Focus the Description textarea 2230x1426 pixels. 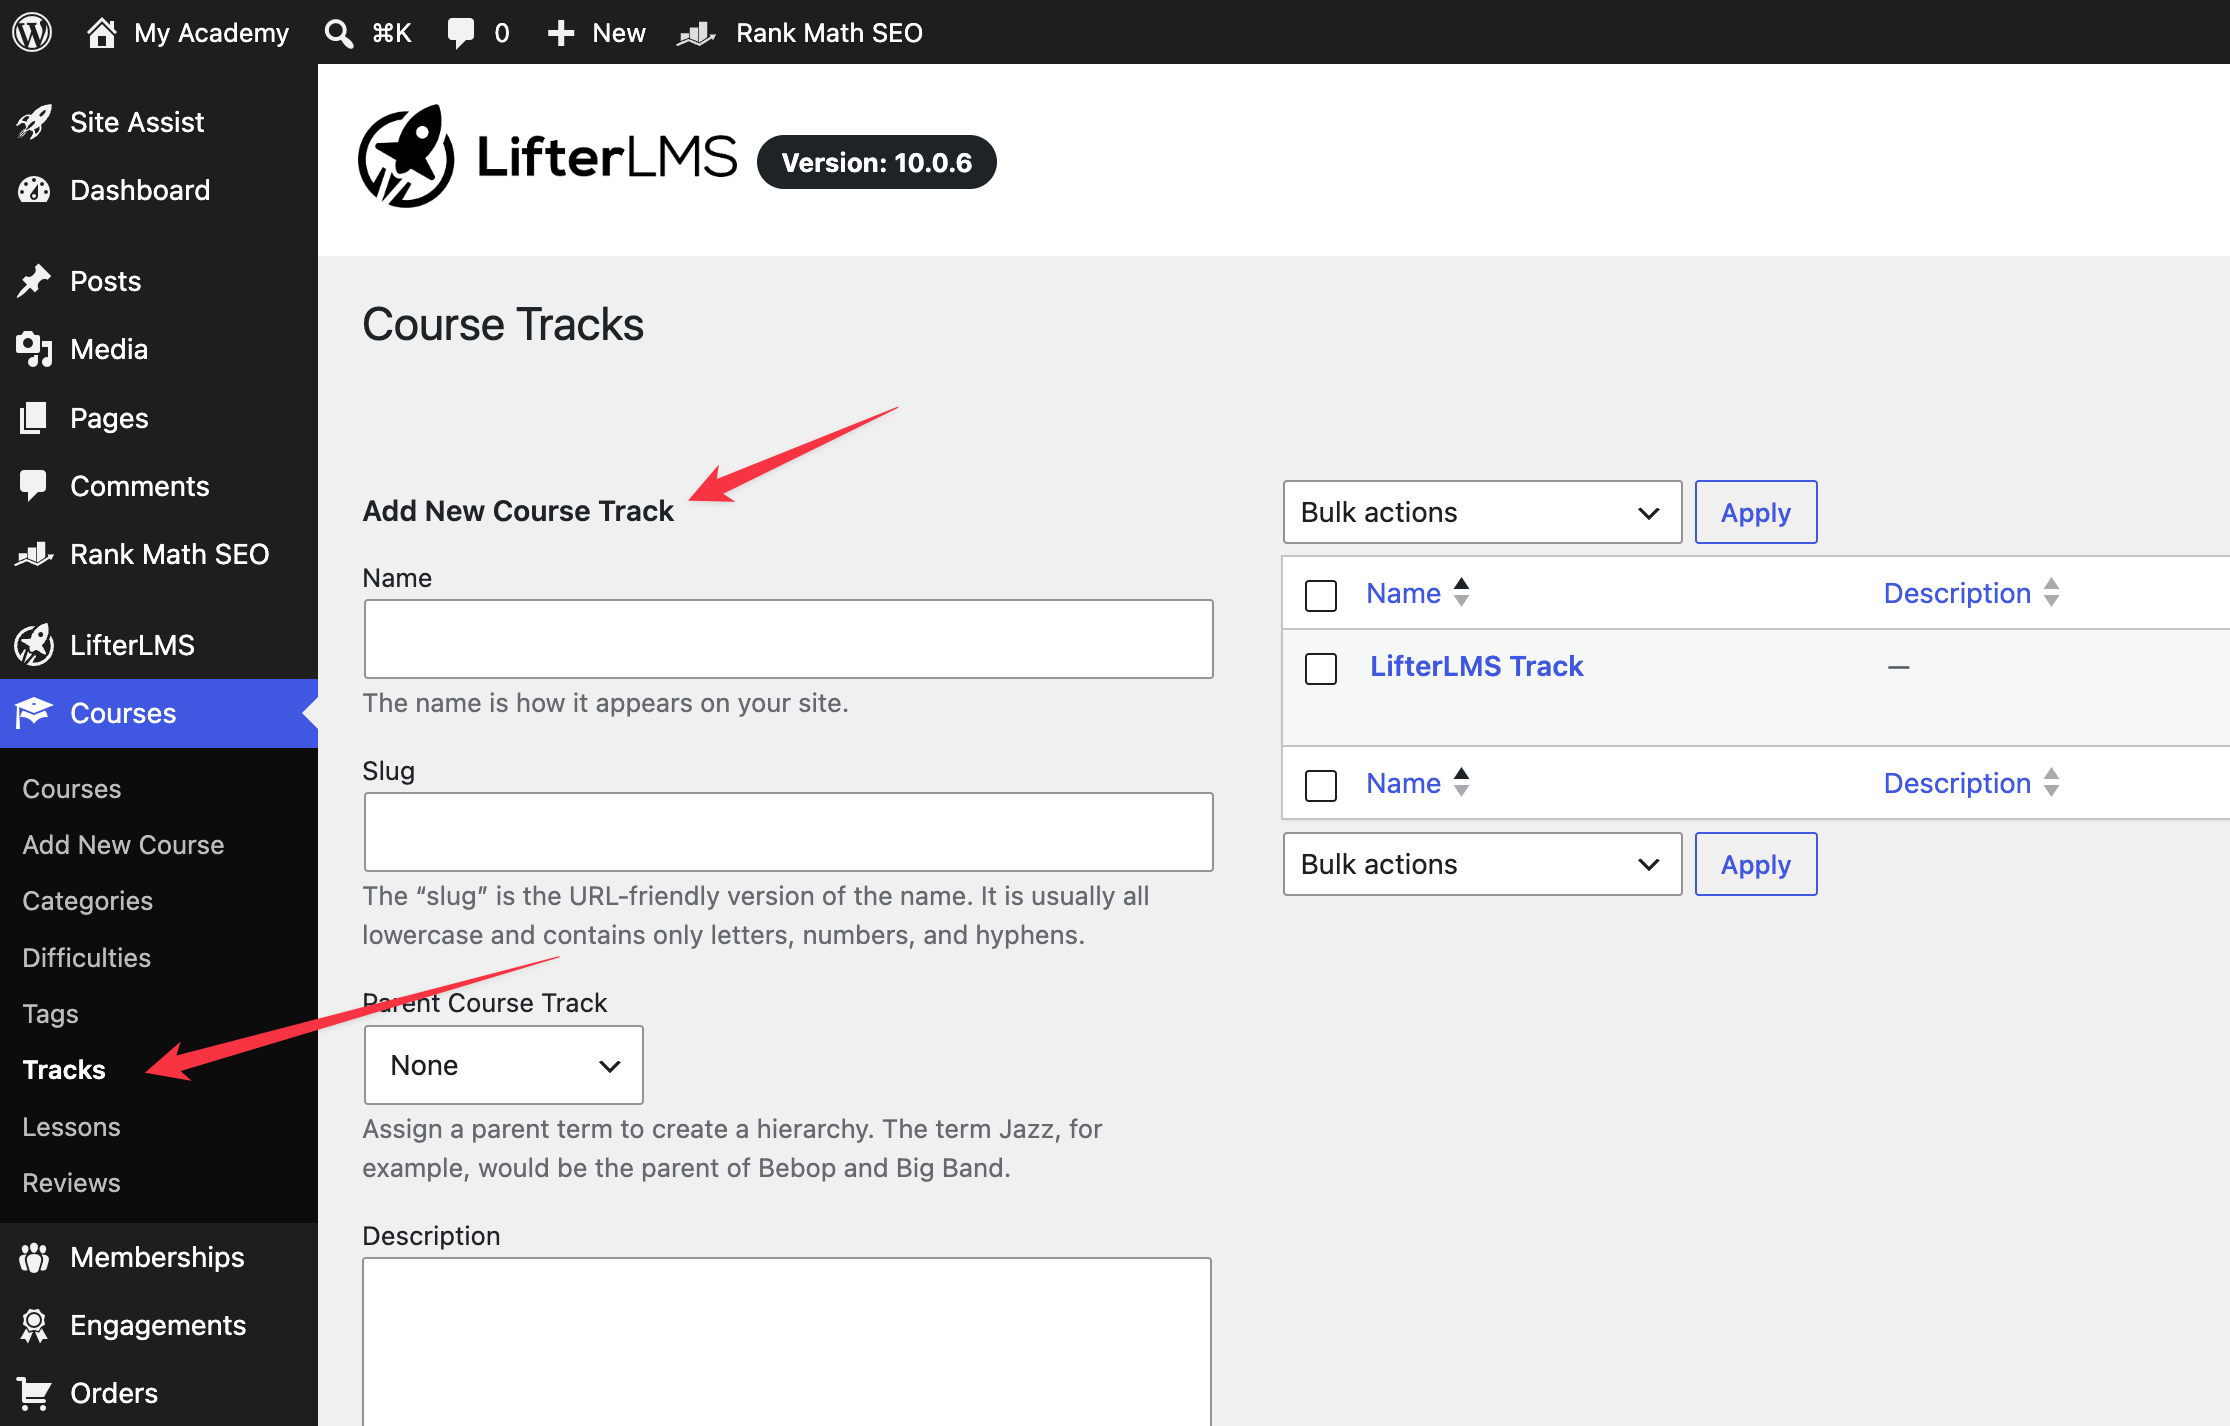coord(787,1342)
